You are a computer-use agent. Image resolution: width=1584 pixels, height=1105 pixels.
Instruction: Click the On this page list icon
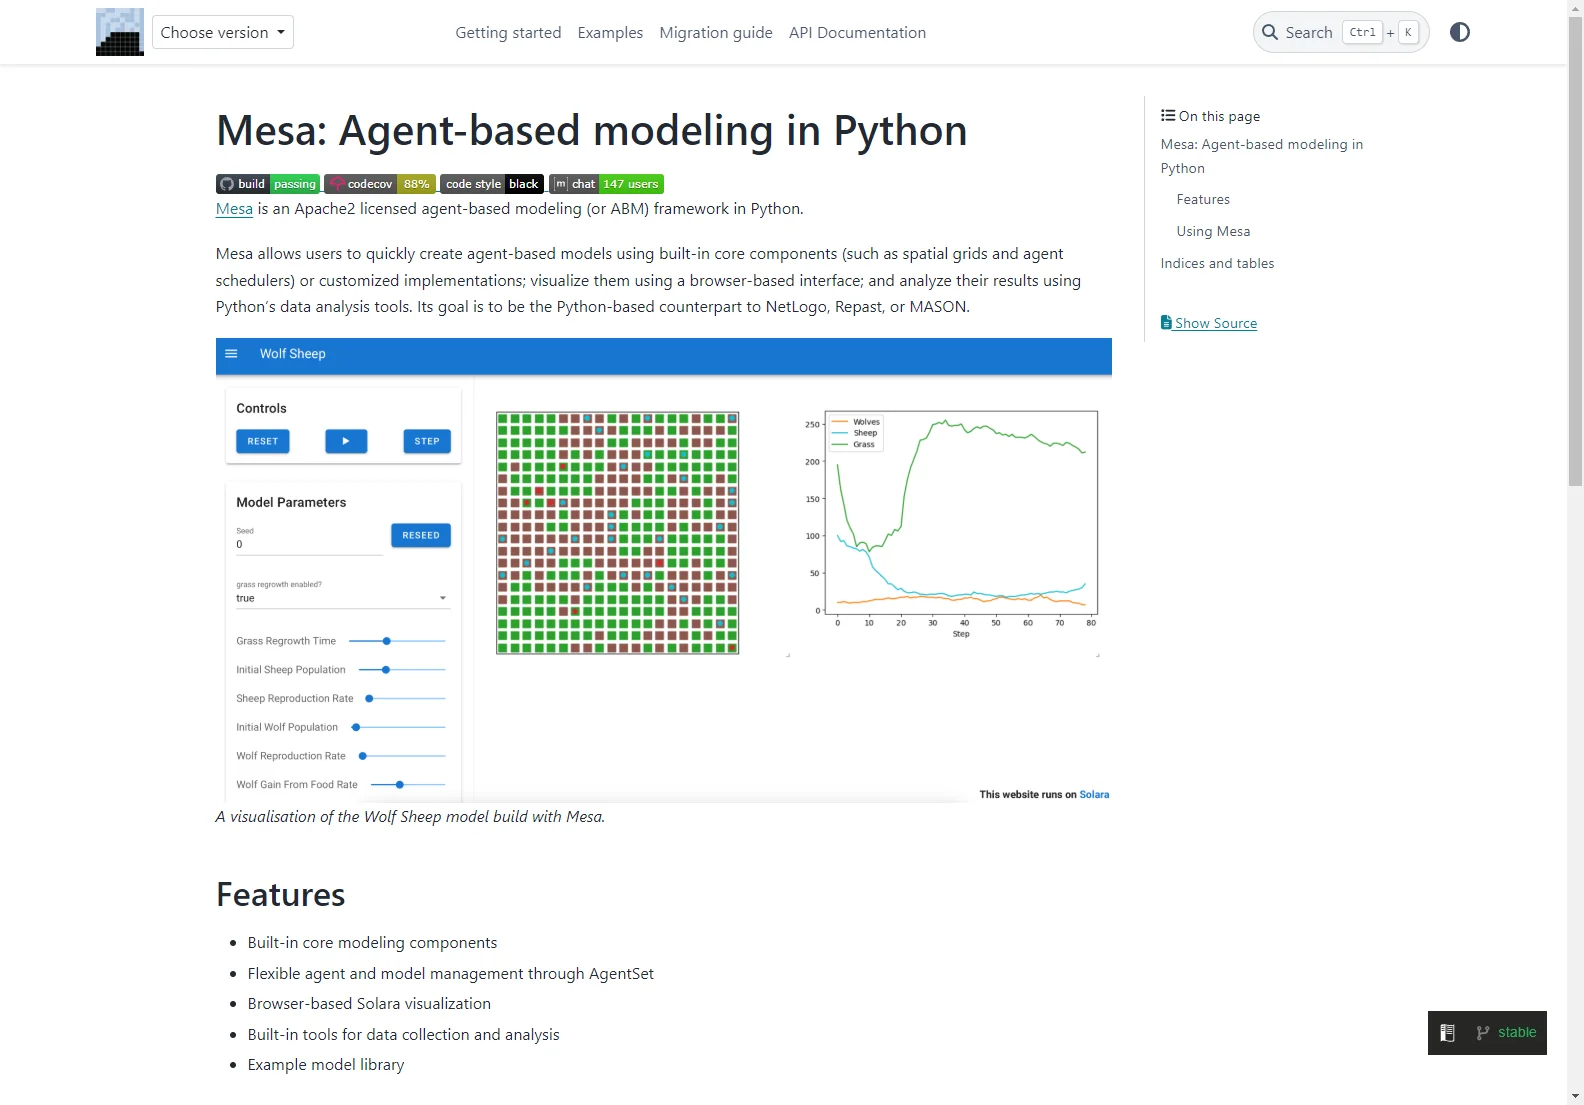[x=1167, y=115]
